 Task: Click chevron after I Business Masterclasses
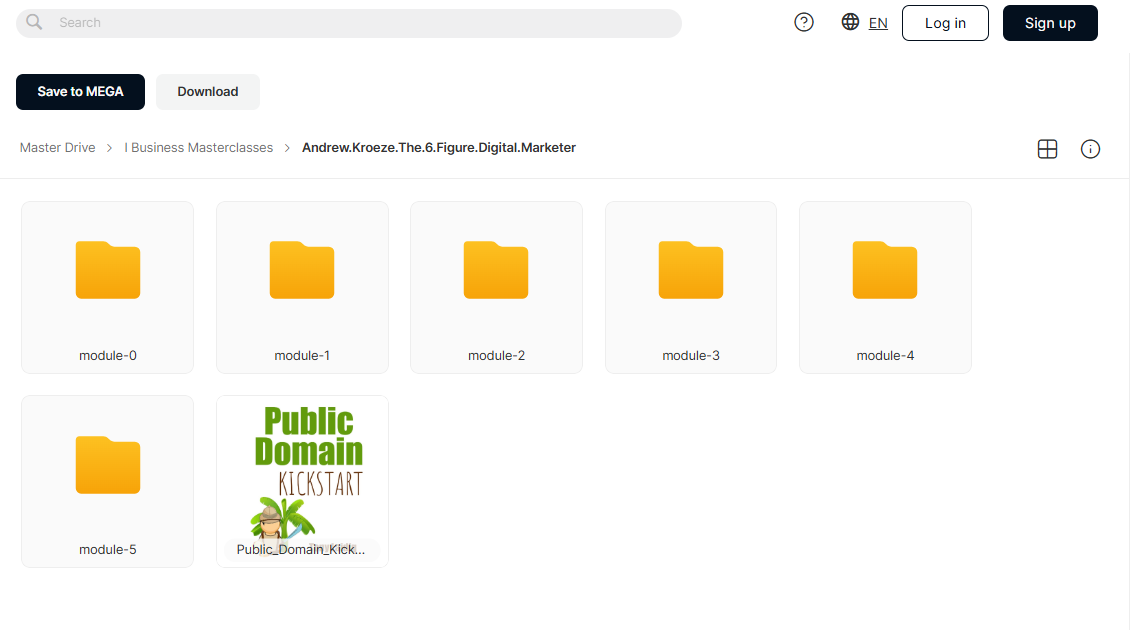(288, 148)
